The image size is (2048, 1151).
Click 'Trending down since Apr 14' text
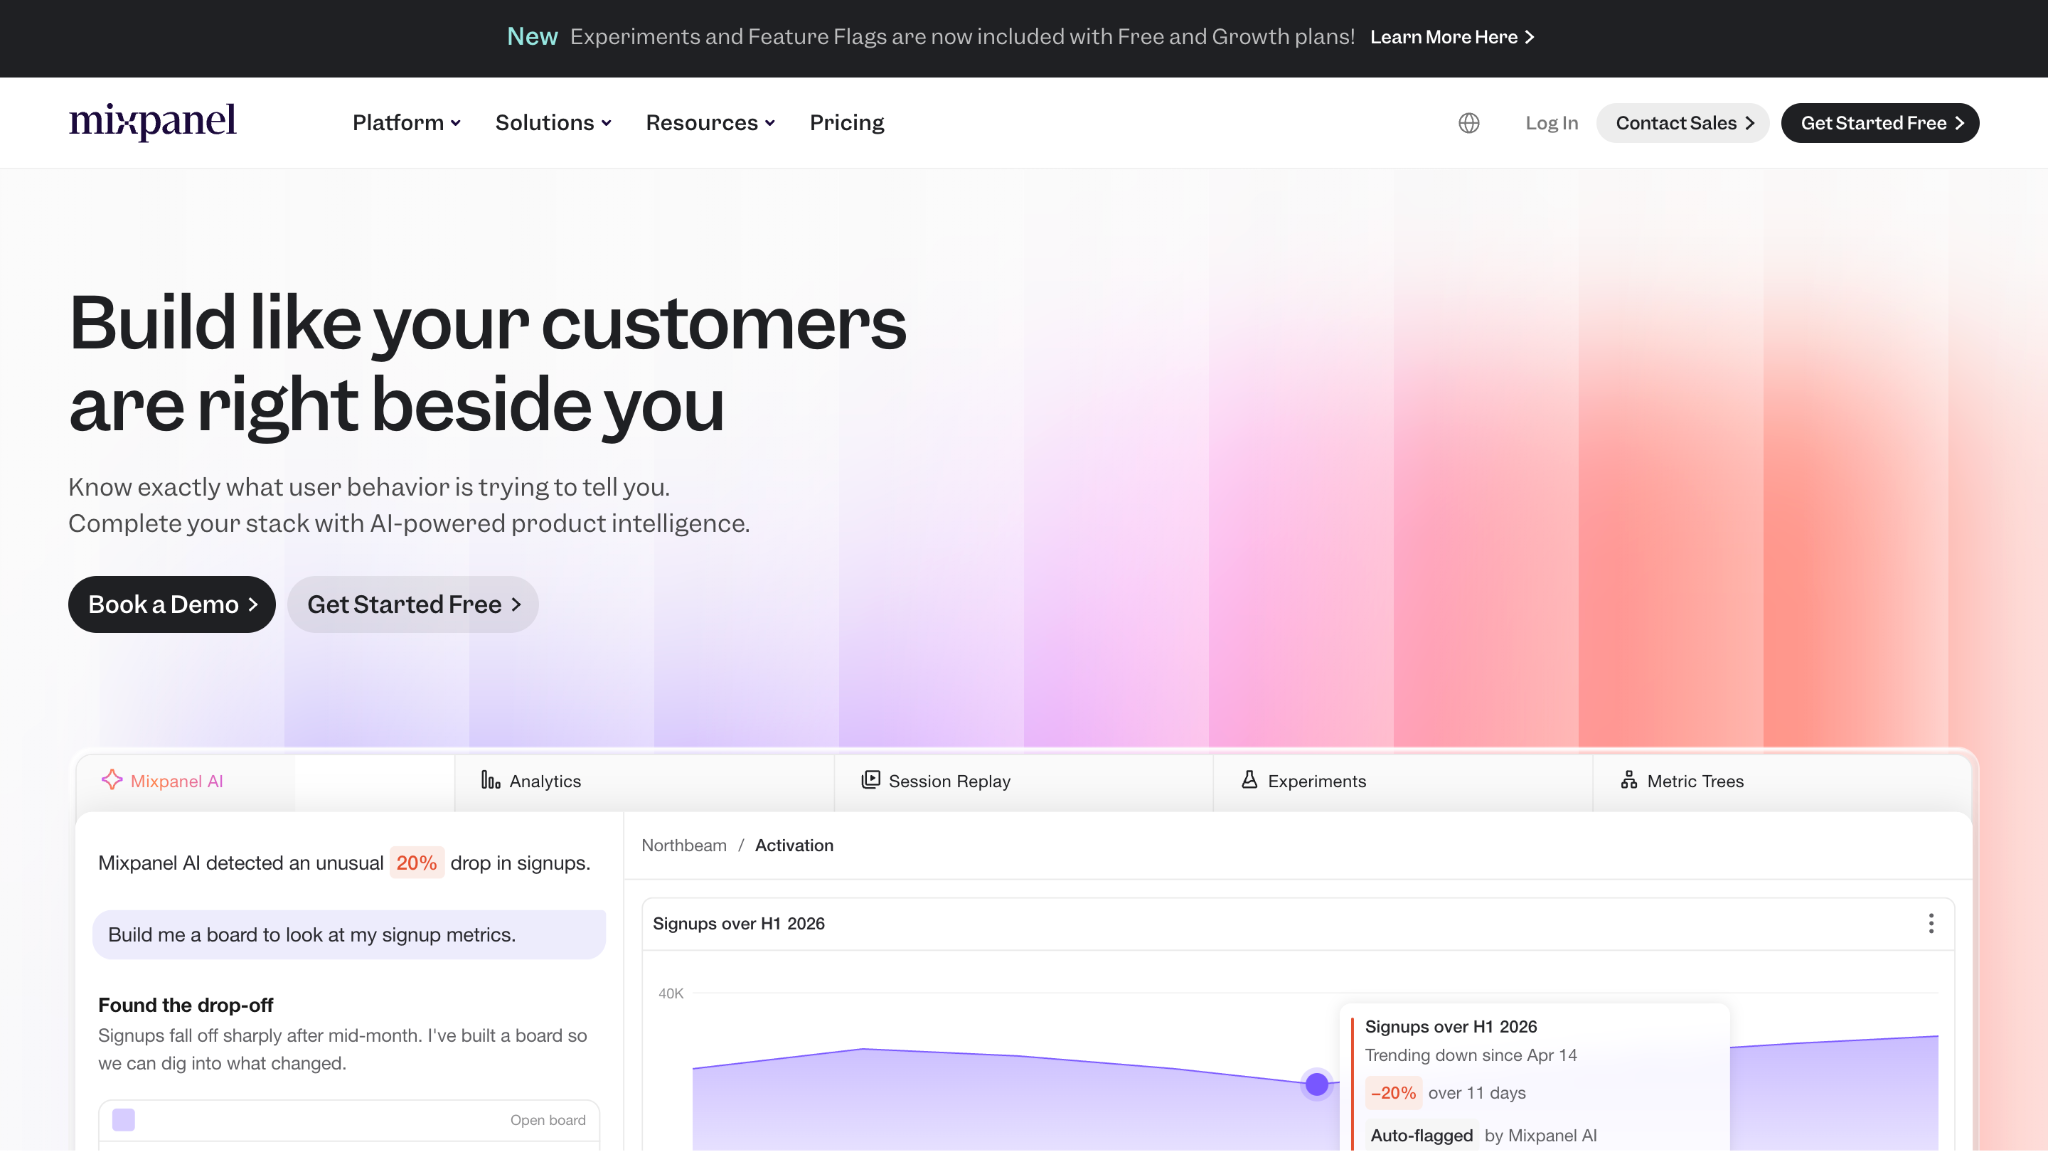pyautogui.click(x=1471, y=1055)
